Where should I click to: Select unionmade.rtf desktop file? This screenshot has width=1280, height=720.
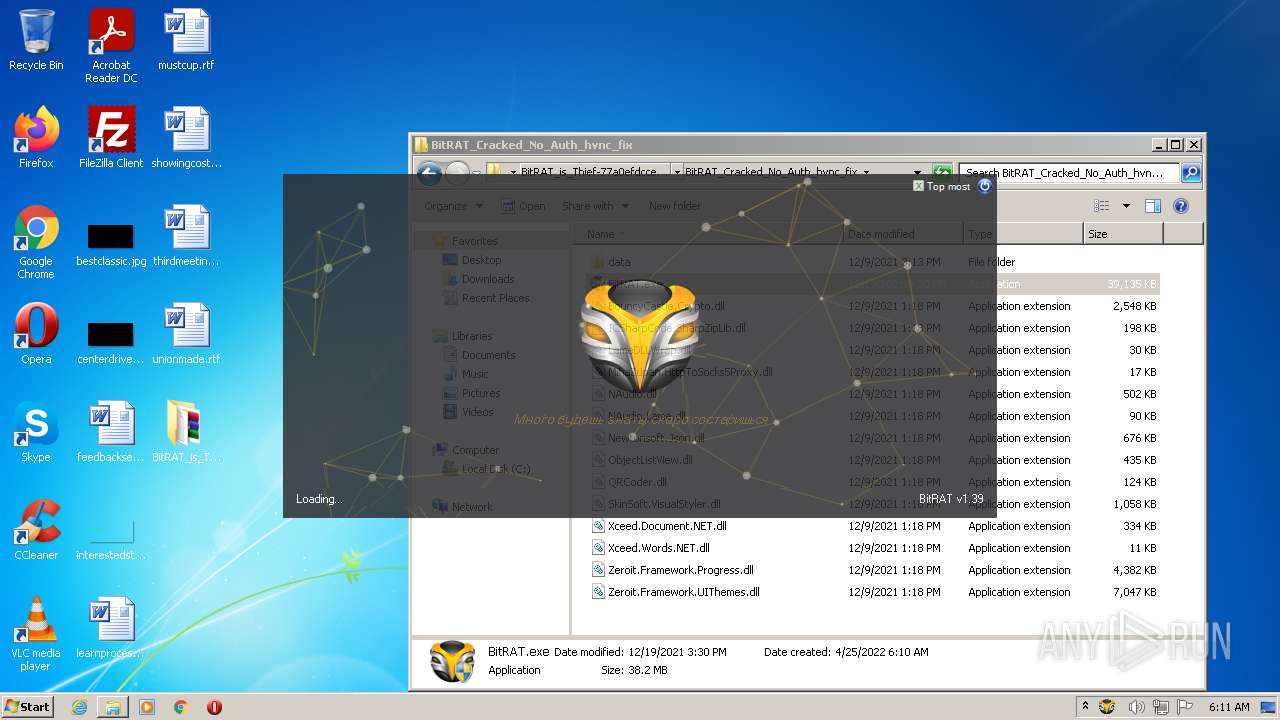click(x=187, y=334)
